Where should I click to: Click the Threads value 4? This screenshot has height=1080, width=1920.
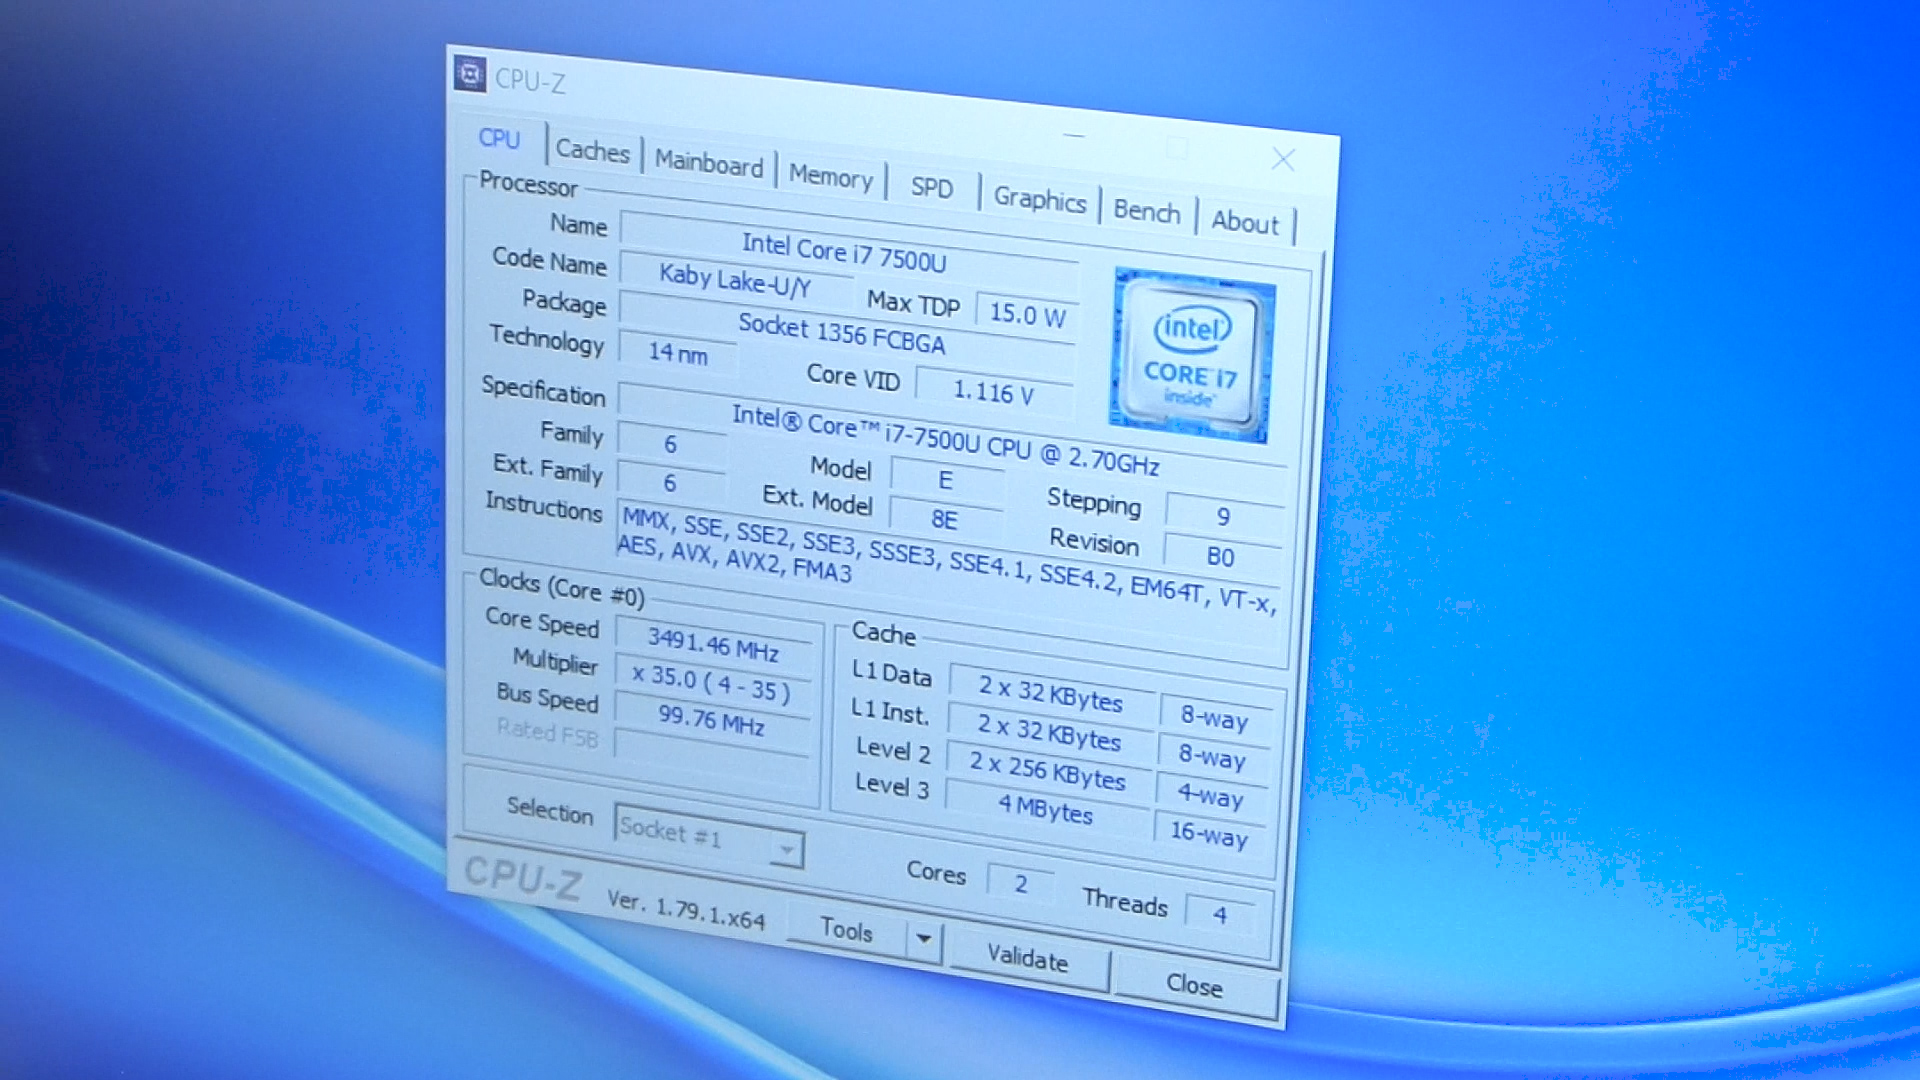[1220, 914]
